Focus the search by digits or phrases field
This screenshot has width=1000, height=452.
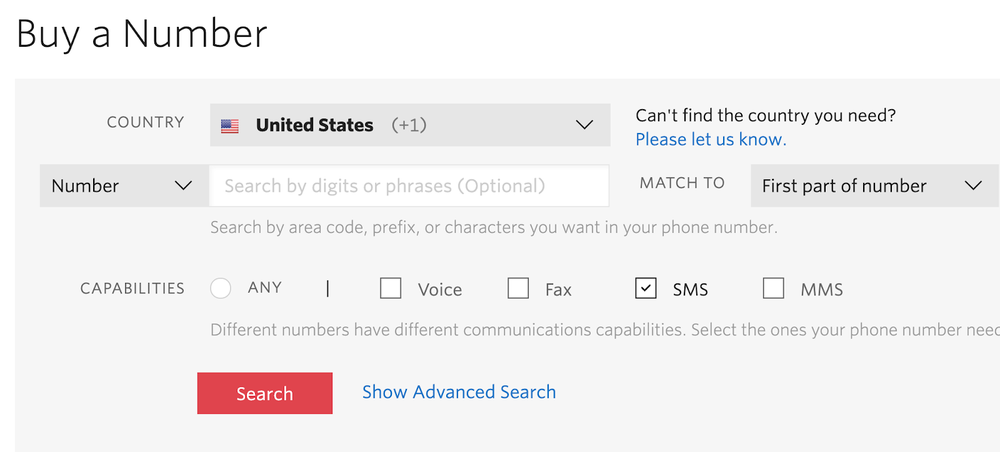click(x=409, y=186)
